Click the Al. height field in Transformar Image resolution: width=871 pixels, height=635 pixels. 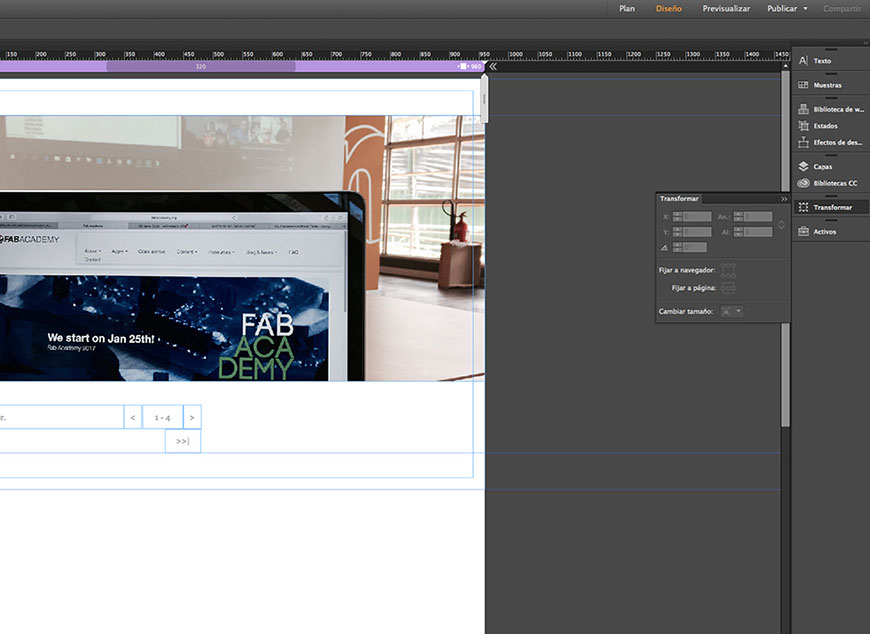(758, 232)
